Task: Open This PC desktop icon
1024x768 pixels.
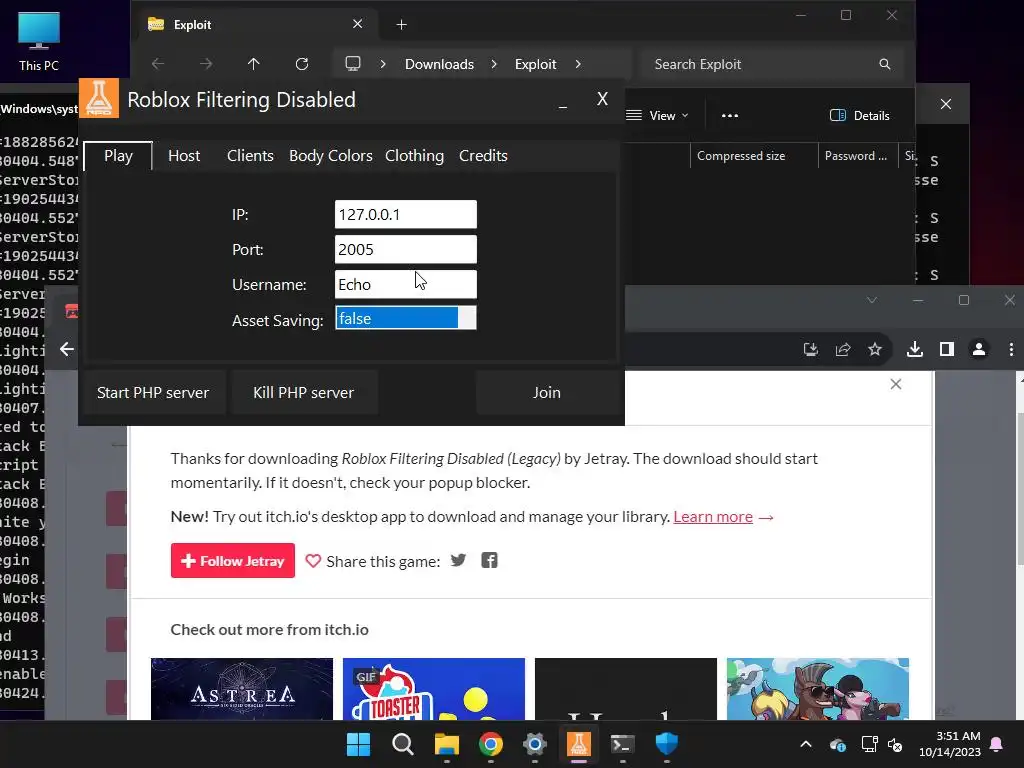Action: (39, 42)
